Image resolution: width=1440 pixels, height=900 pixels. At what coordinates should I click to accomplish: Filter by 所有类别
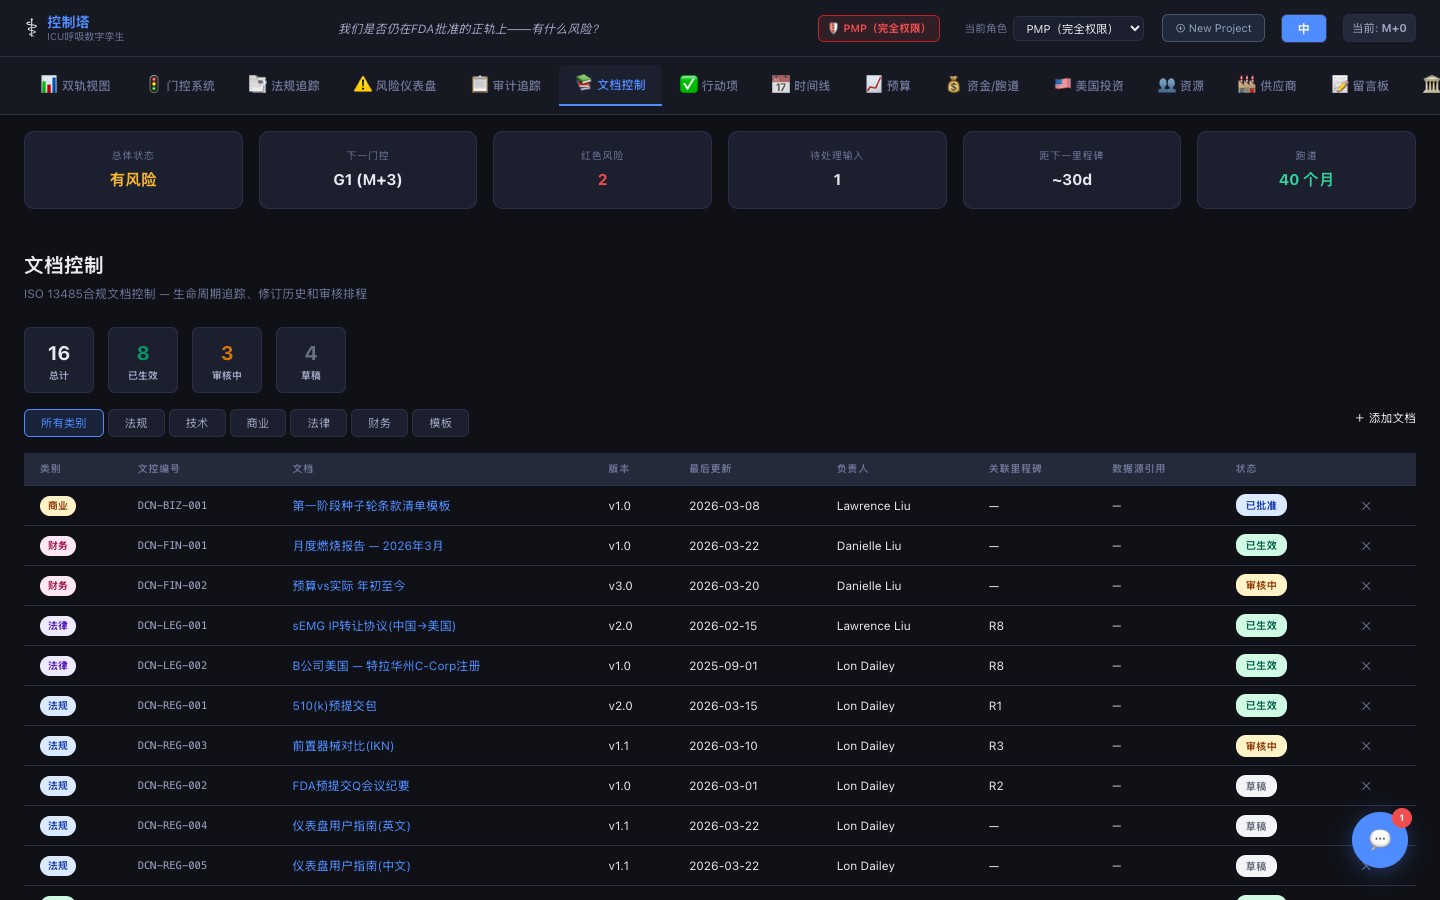[x=64, y=423]
